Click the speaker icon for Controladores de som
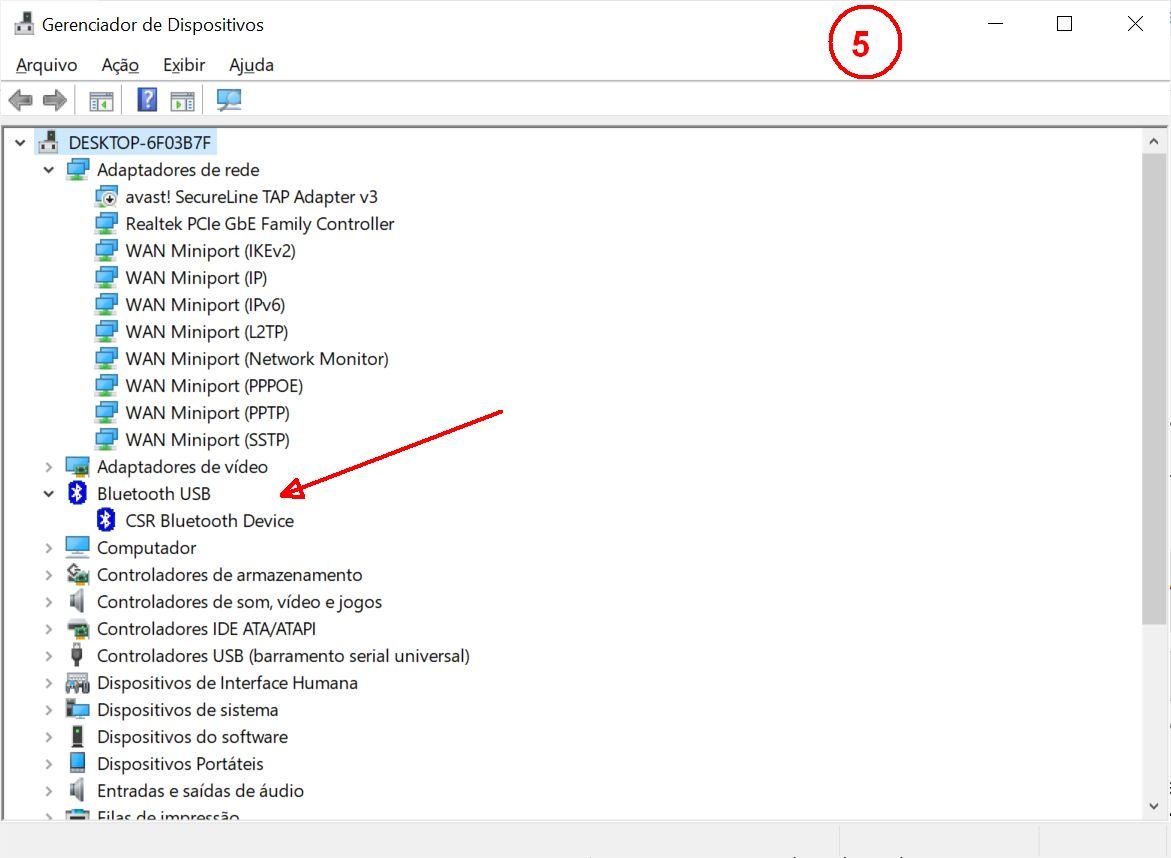 [76, 601]
